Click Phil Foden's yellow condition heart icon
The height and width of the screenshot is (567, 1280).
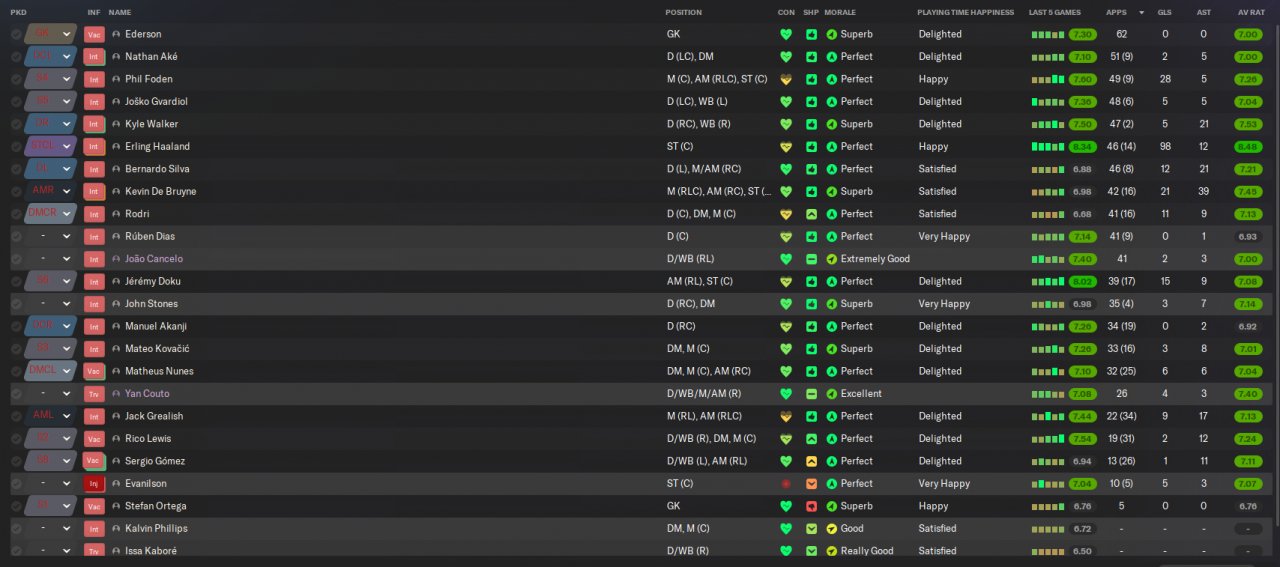click(x=786, y=79)
